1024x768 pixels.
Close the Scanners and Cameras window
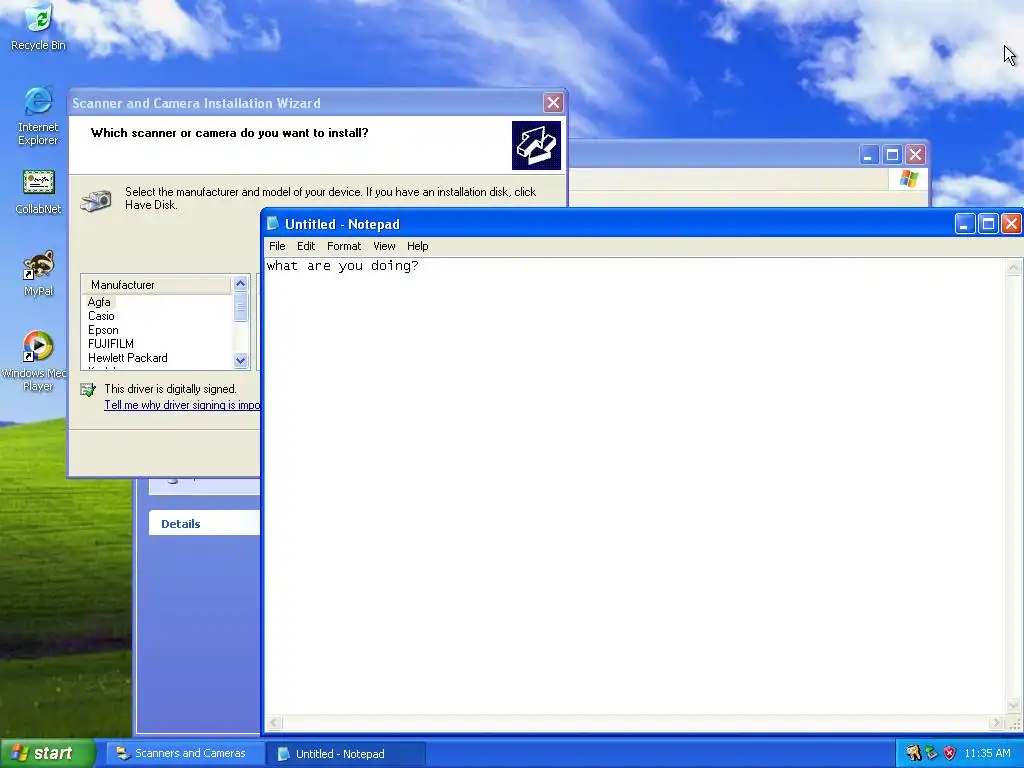tap(916, 155)
